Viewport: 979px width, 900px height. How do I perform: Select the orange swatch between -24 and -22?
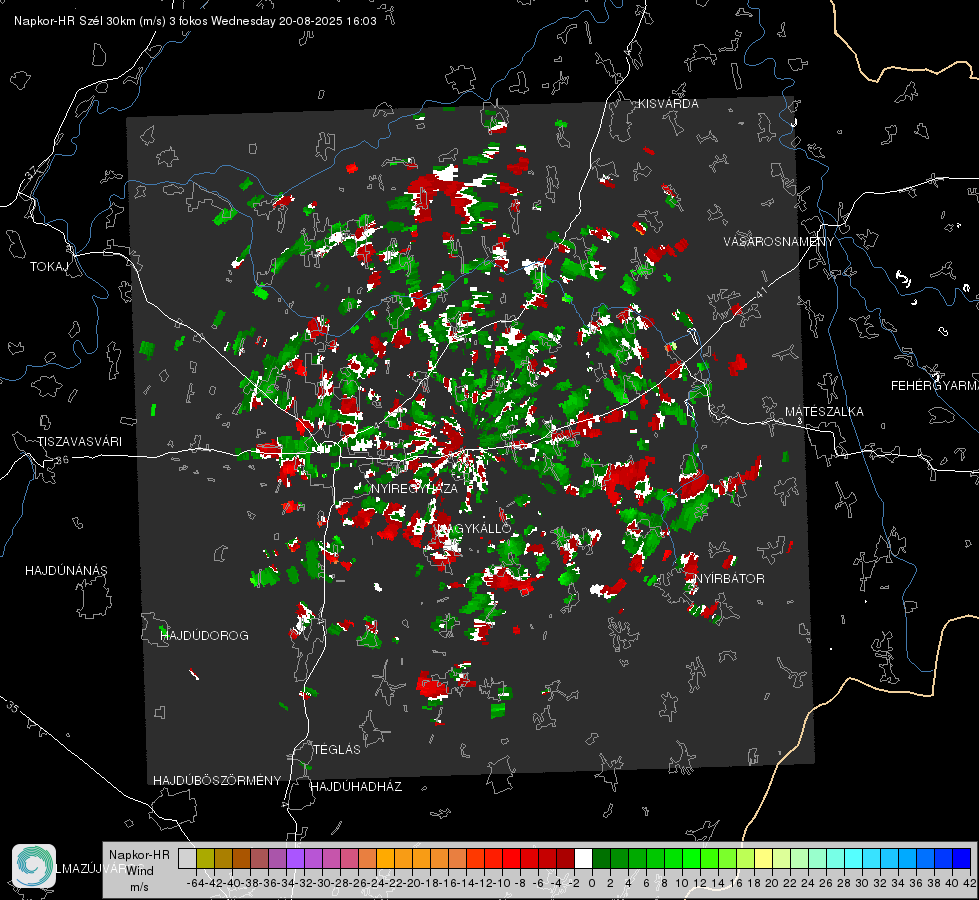(x=385, y=858)
